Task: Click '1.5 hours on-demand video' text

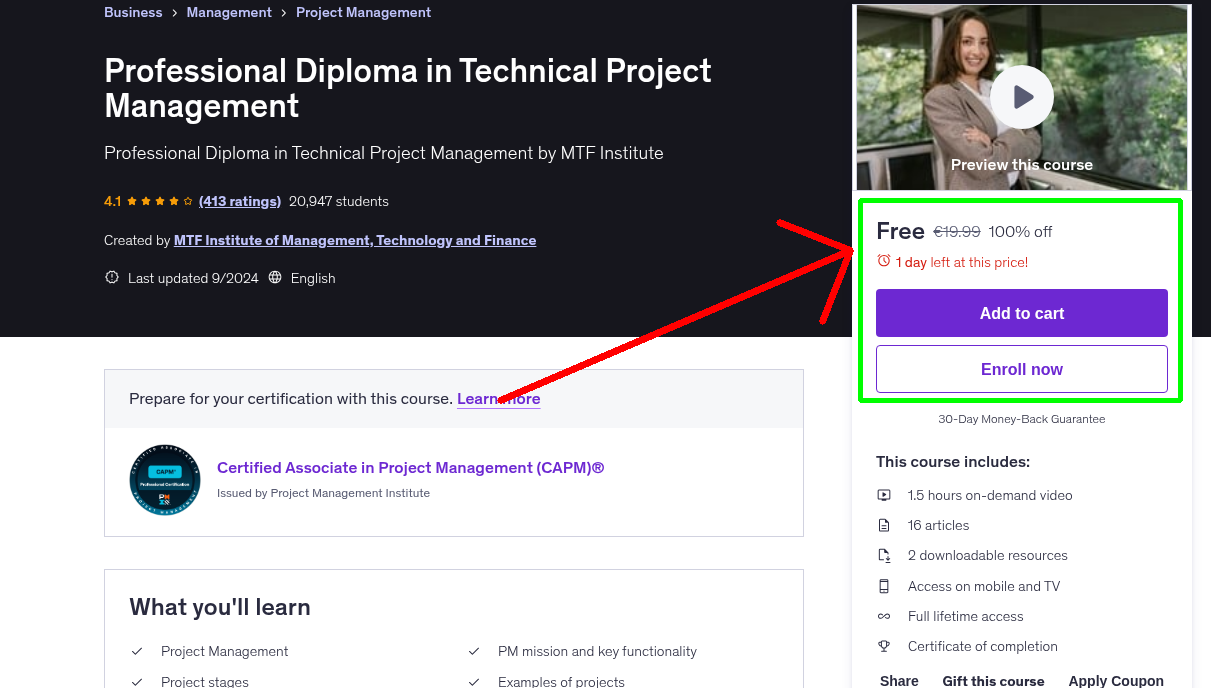Action: 990,495
